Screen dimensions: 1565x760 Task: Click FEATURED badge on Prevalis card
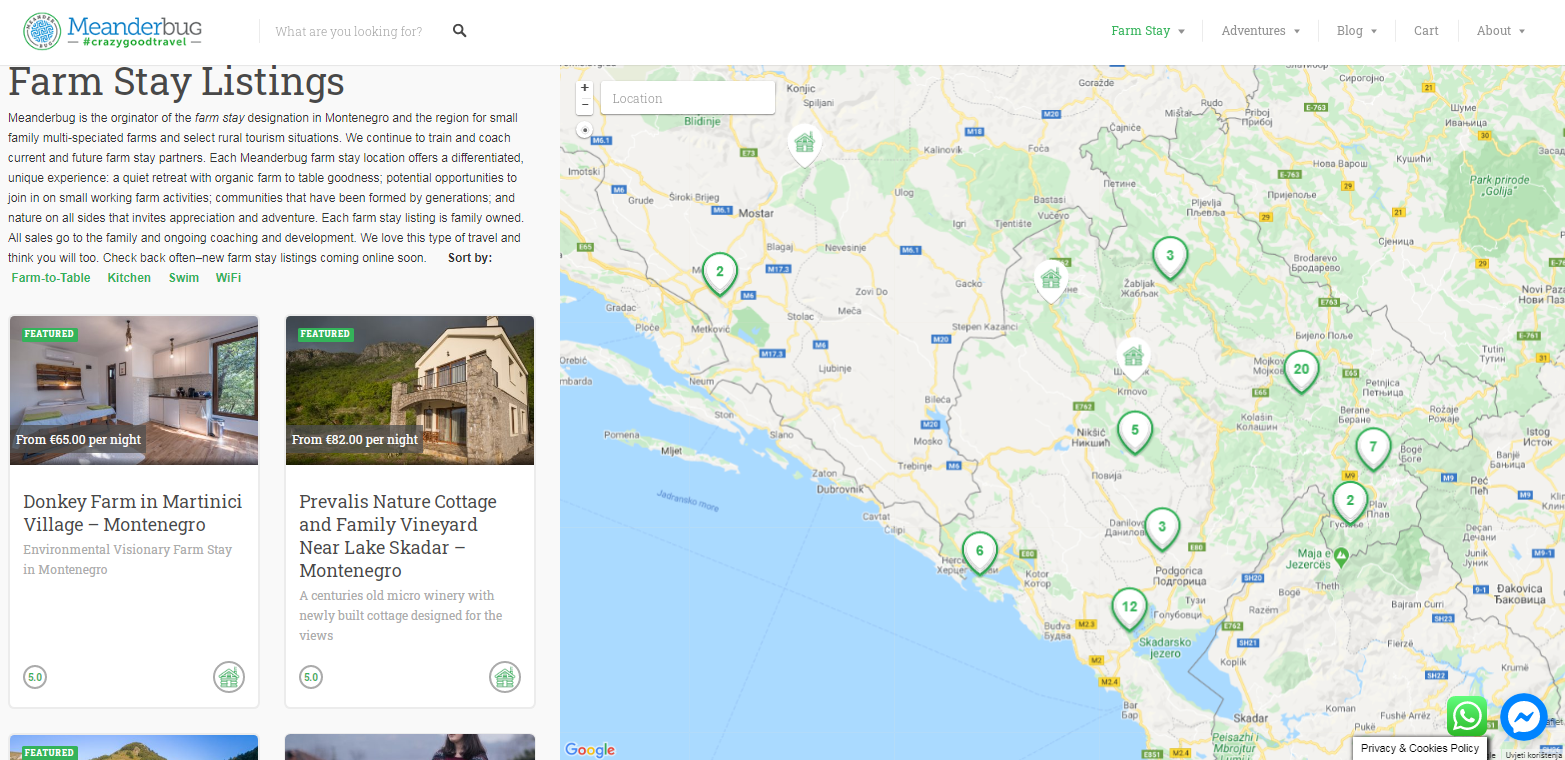click(x=325, y=334)
